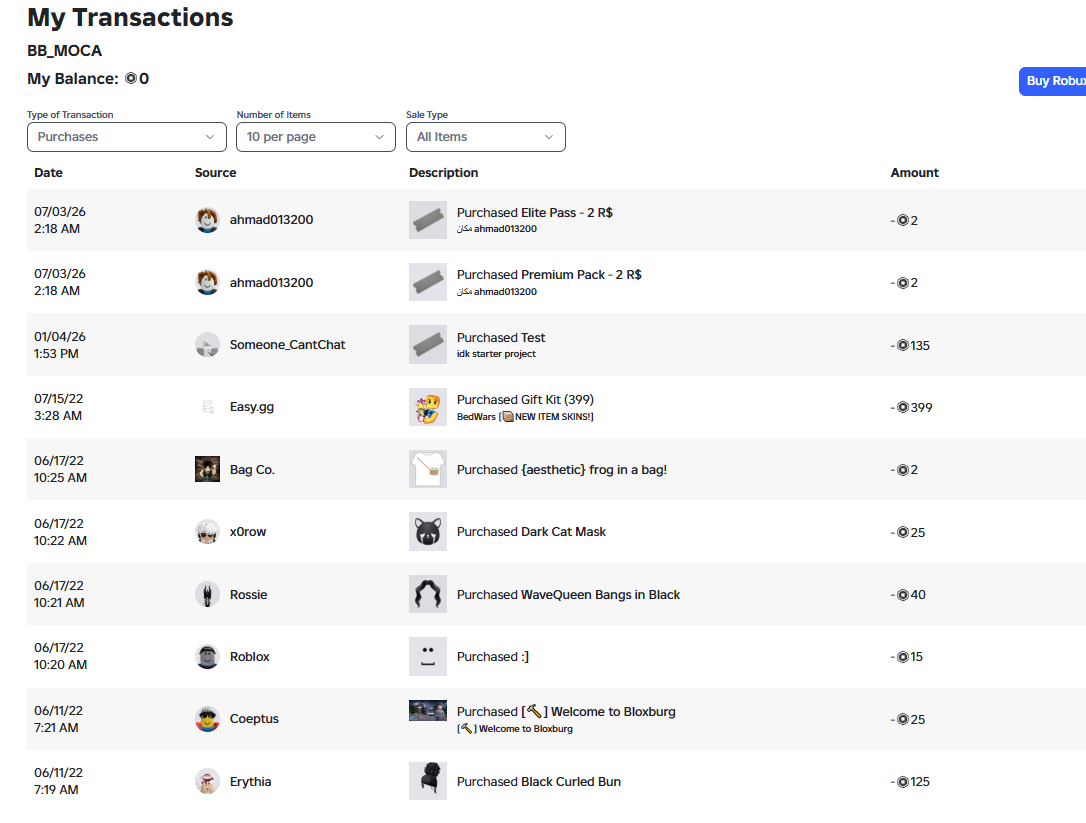Open the 10 per page dropdown
Viewport: 1086px width, 823px height.
pos(316,137)
